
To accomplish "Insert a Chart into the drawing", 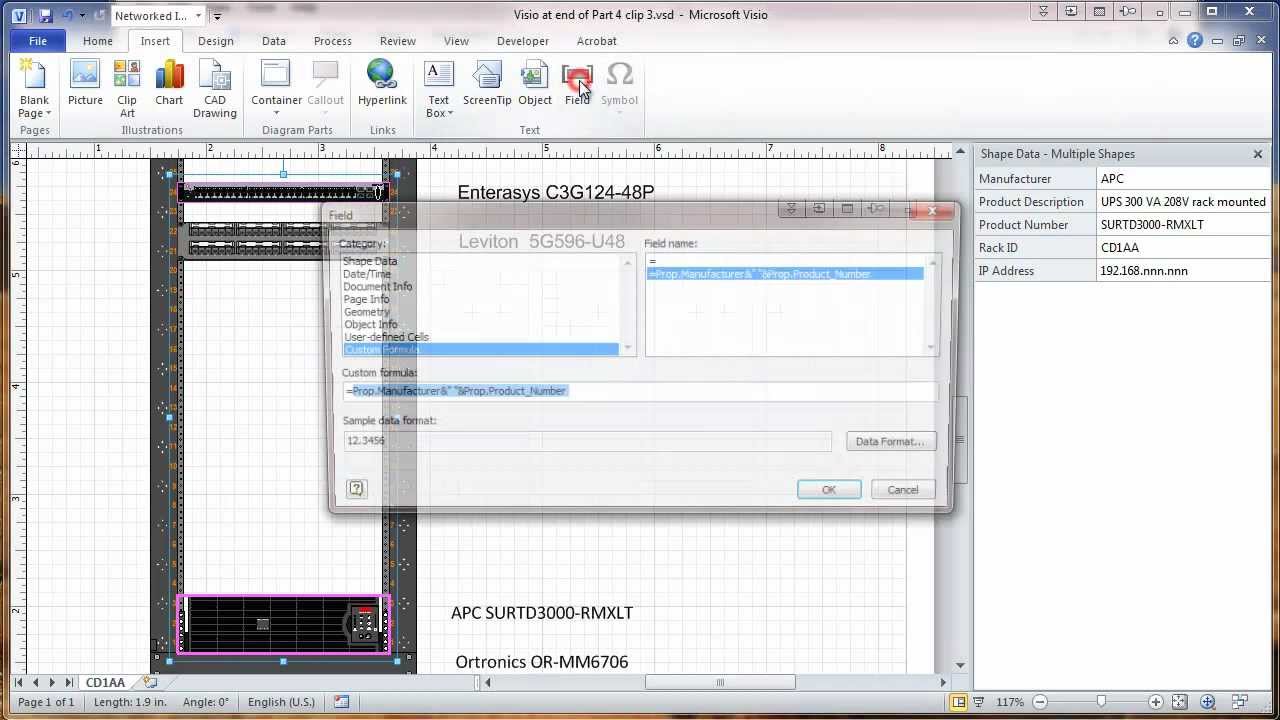I will [x=169, y=84].
